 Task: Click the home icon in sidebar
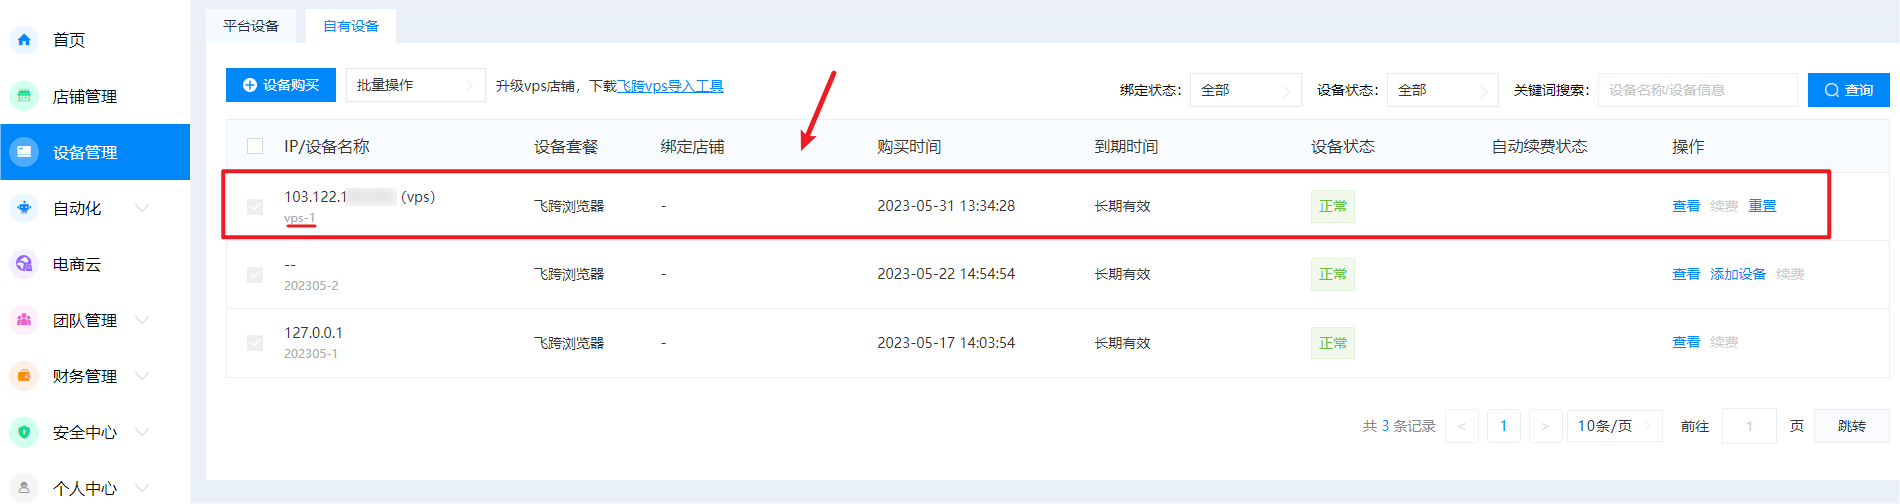click(24, 40)
